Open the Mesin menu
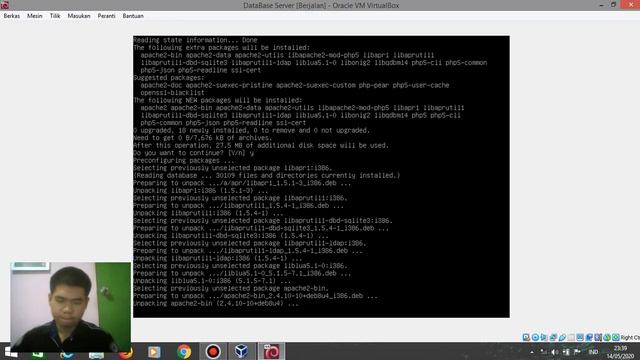 (x=35, y=16)
